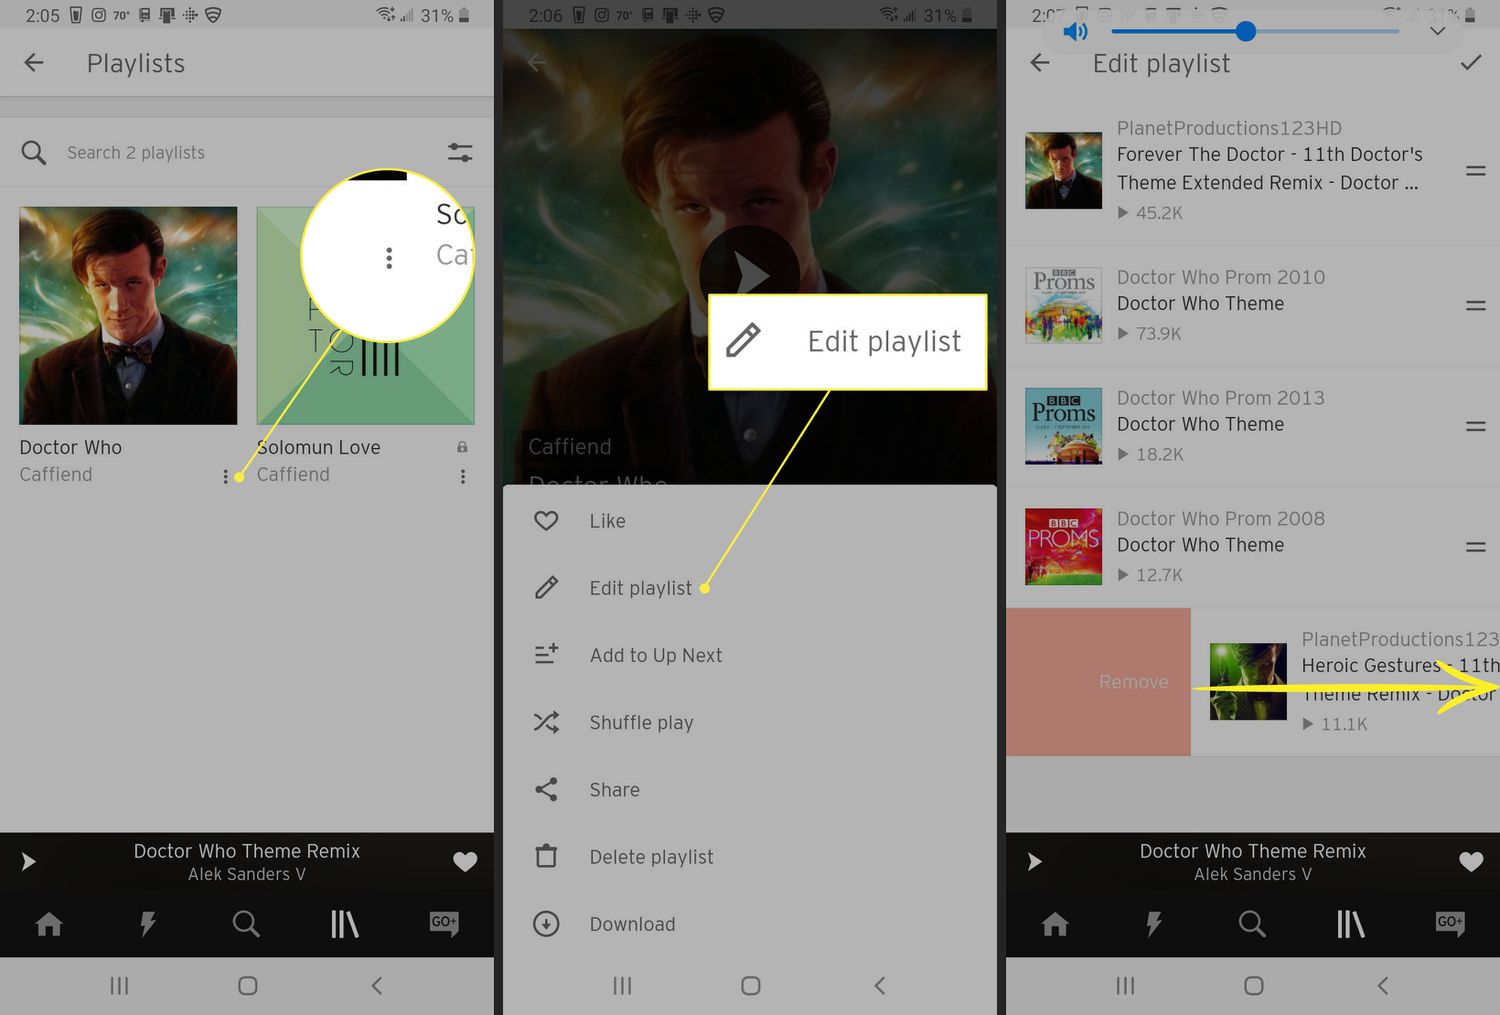1500x1015 pixels.
Task: Tap the filter icon beside playlist search
Action: pos(460,152)
